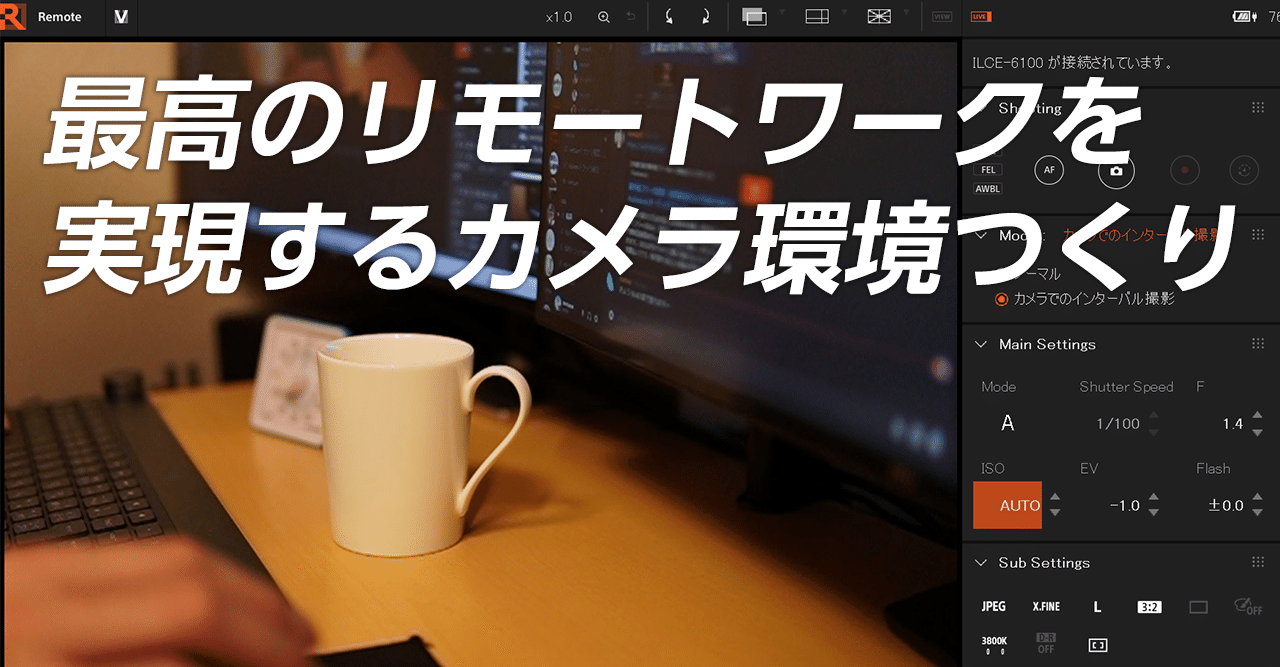Click the D-R OFF setting
Viewport: 1280px width, 667px height.
[1046, 643]
